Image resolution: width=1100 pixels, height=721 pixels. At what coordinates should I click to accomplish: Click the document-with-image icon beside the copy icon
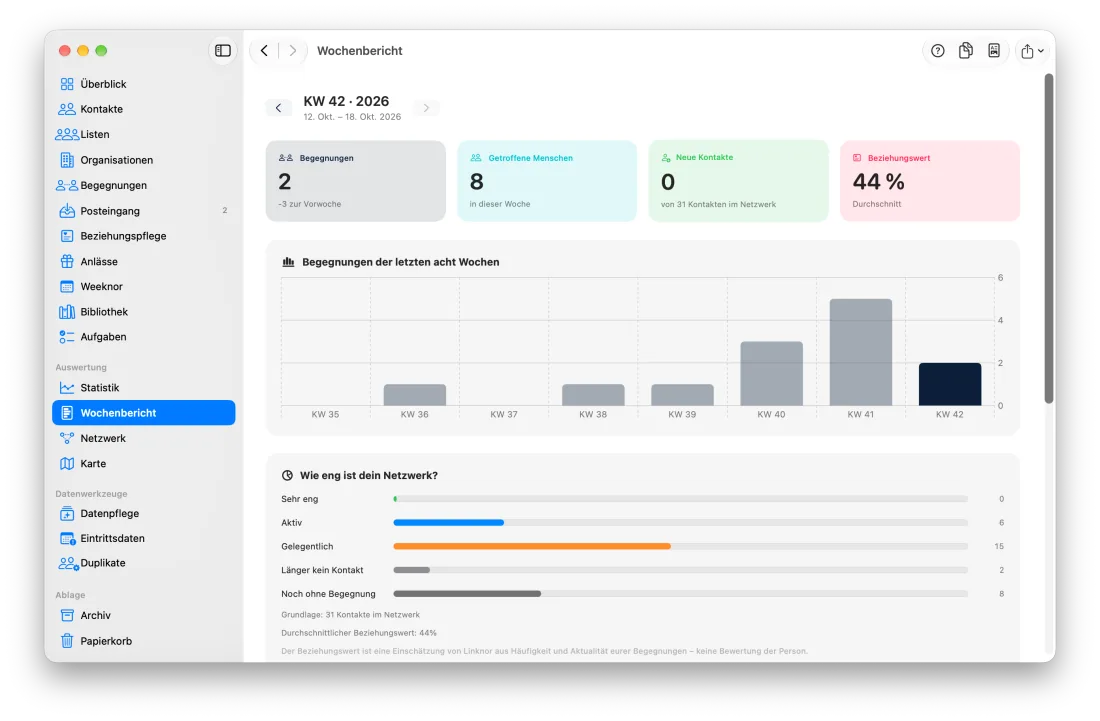(994, 50)
